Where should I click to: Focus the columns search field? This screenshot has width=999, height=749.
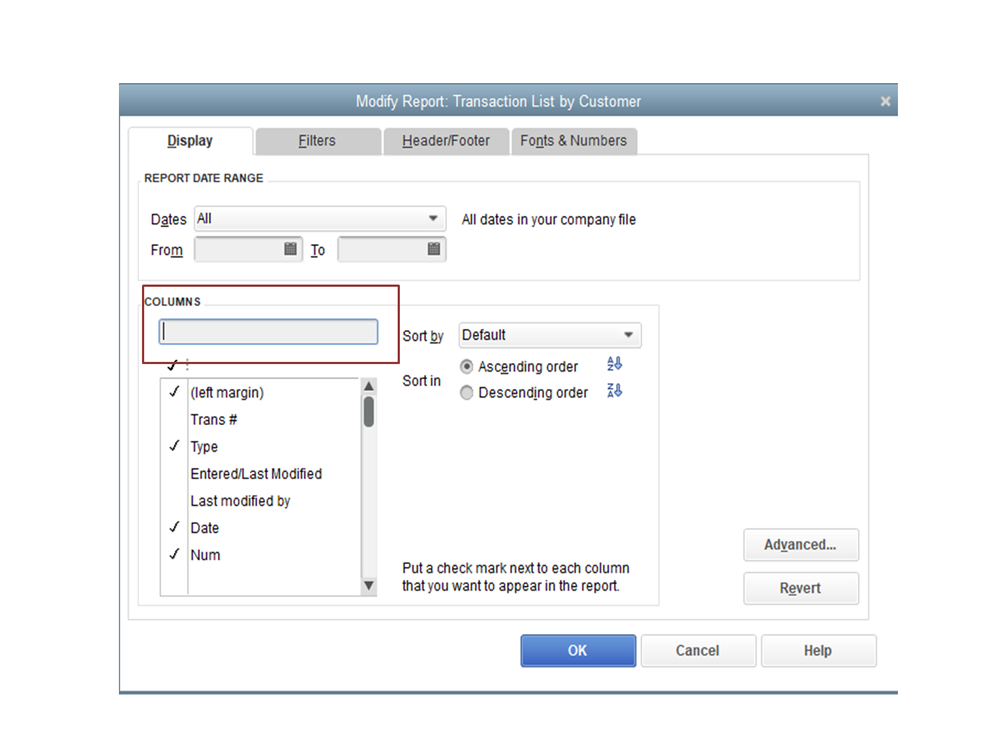pos(268,332)
